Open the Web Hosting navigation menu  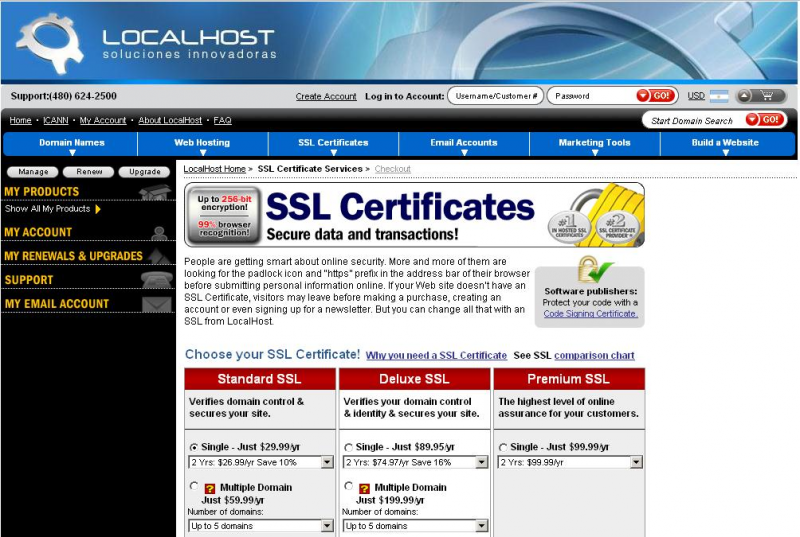[x=202, y=144]
